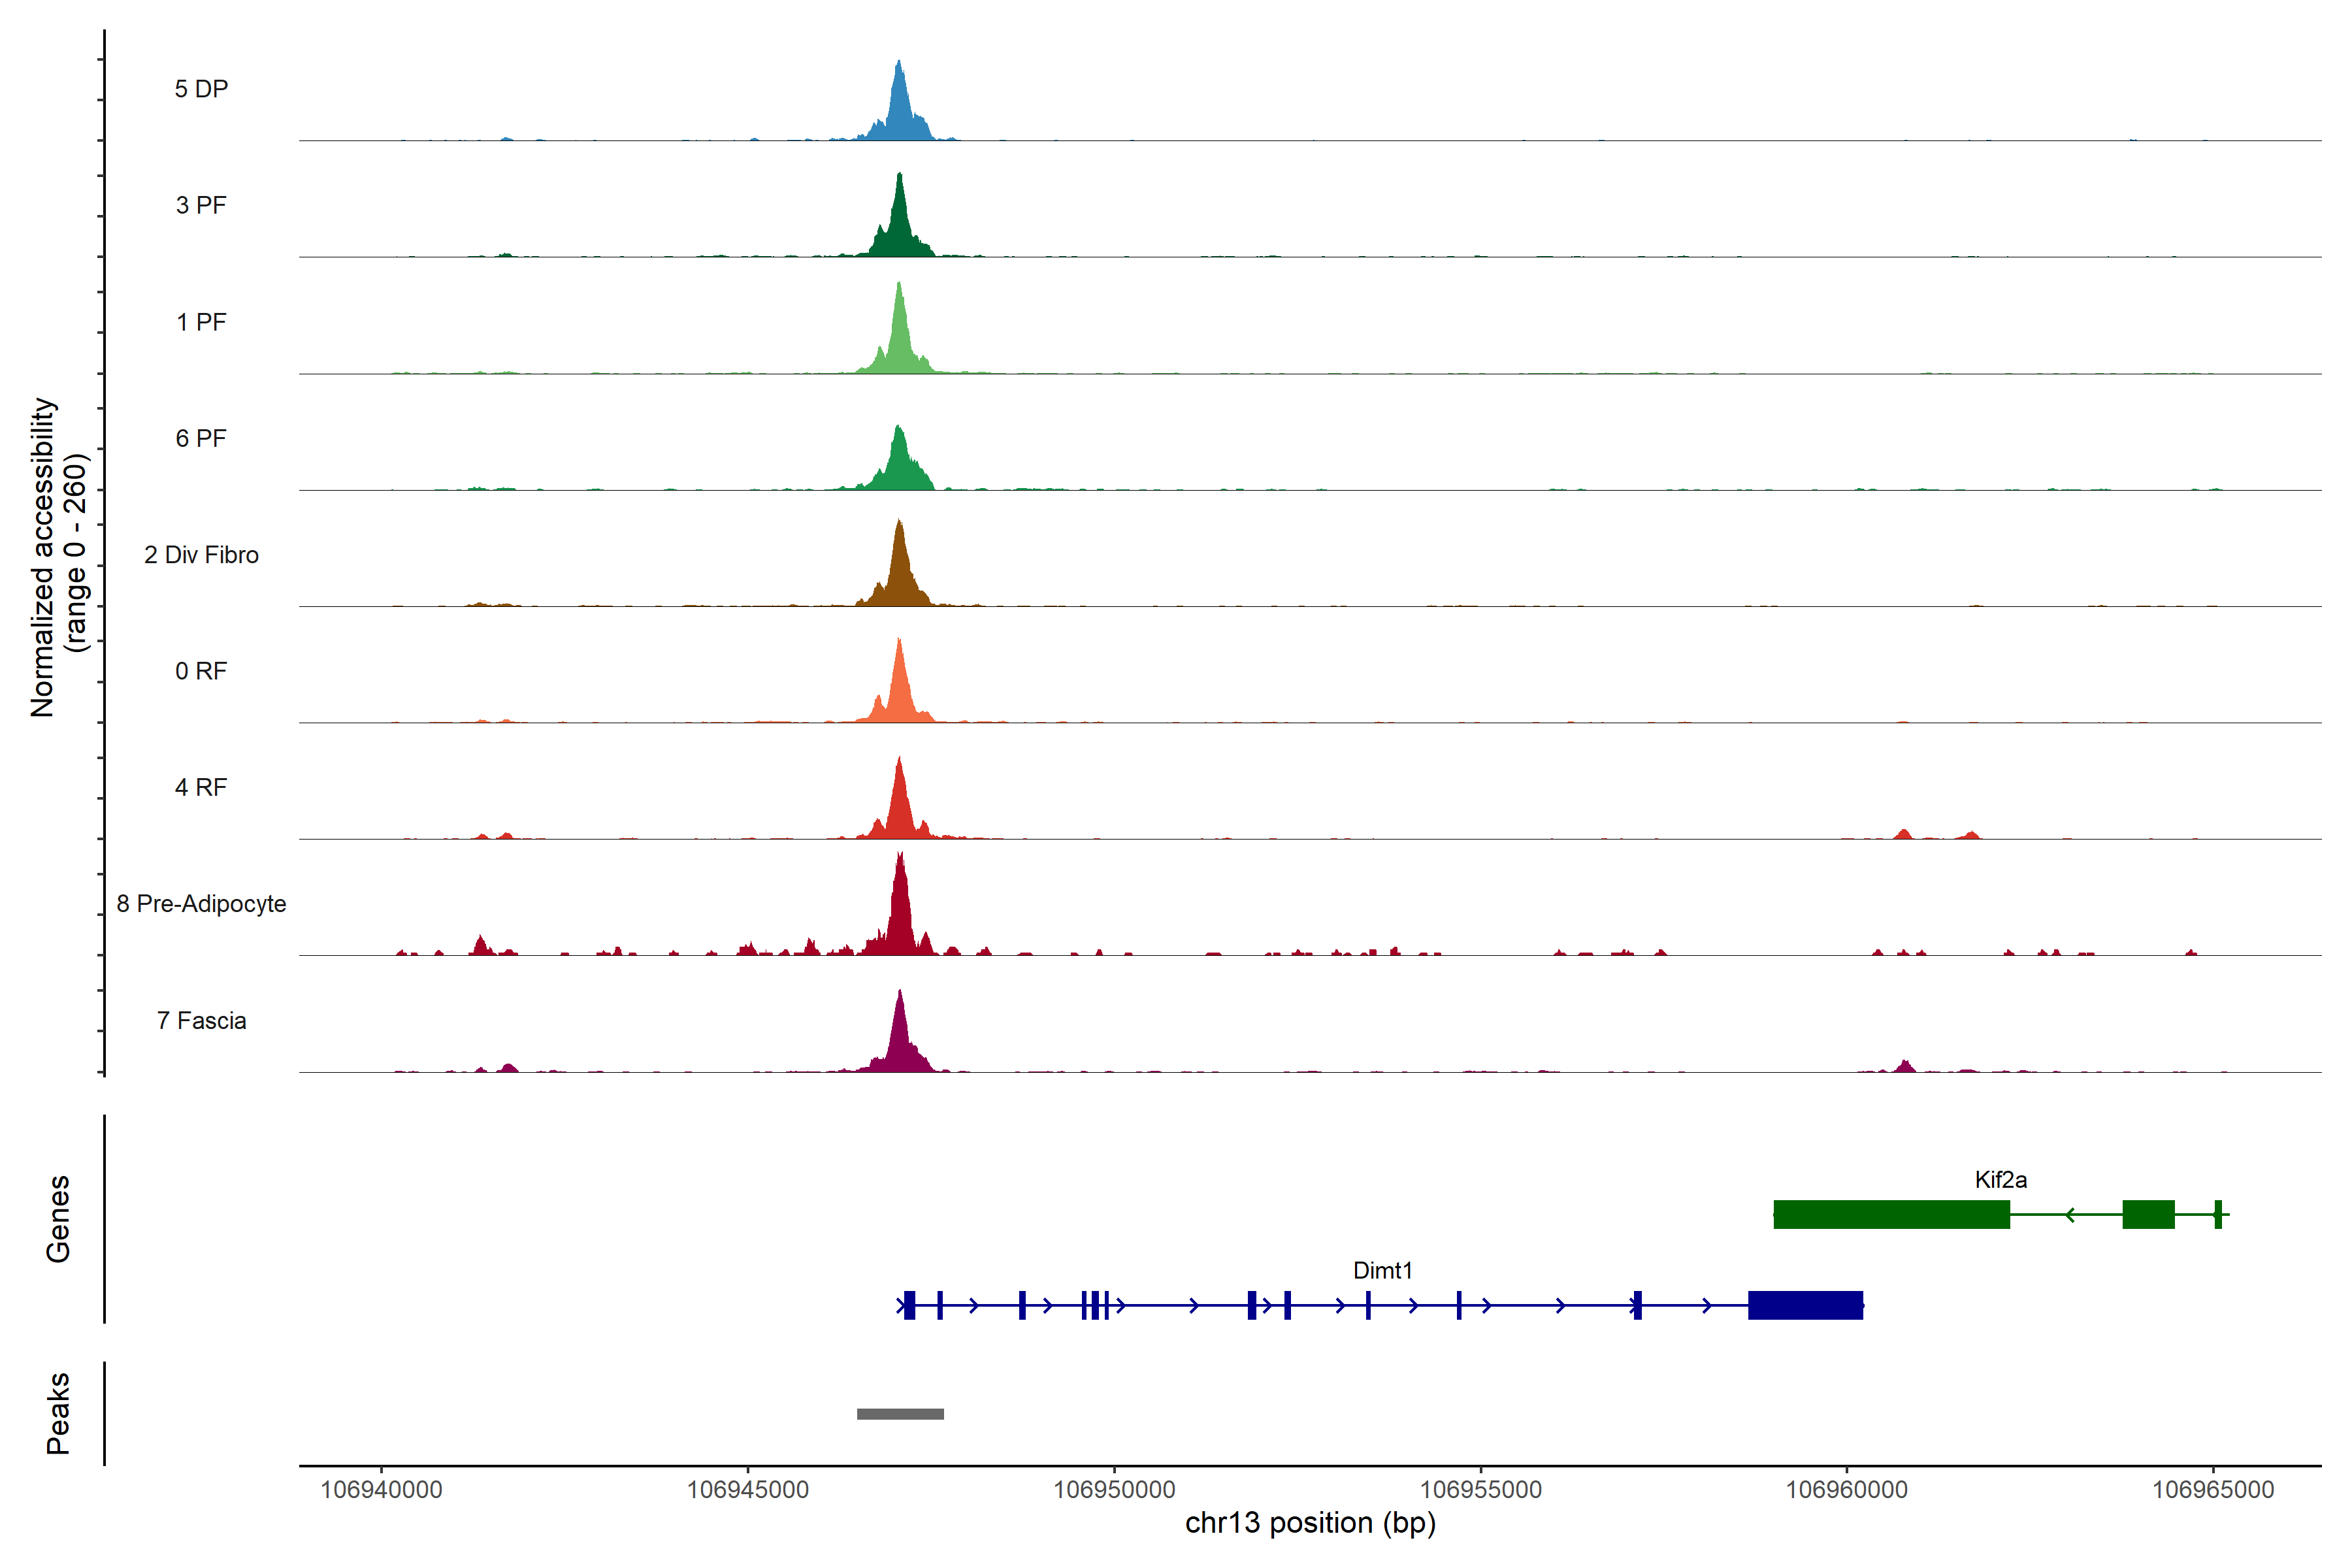Click the Dimt1 gene label

point(1382,1270)
